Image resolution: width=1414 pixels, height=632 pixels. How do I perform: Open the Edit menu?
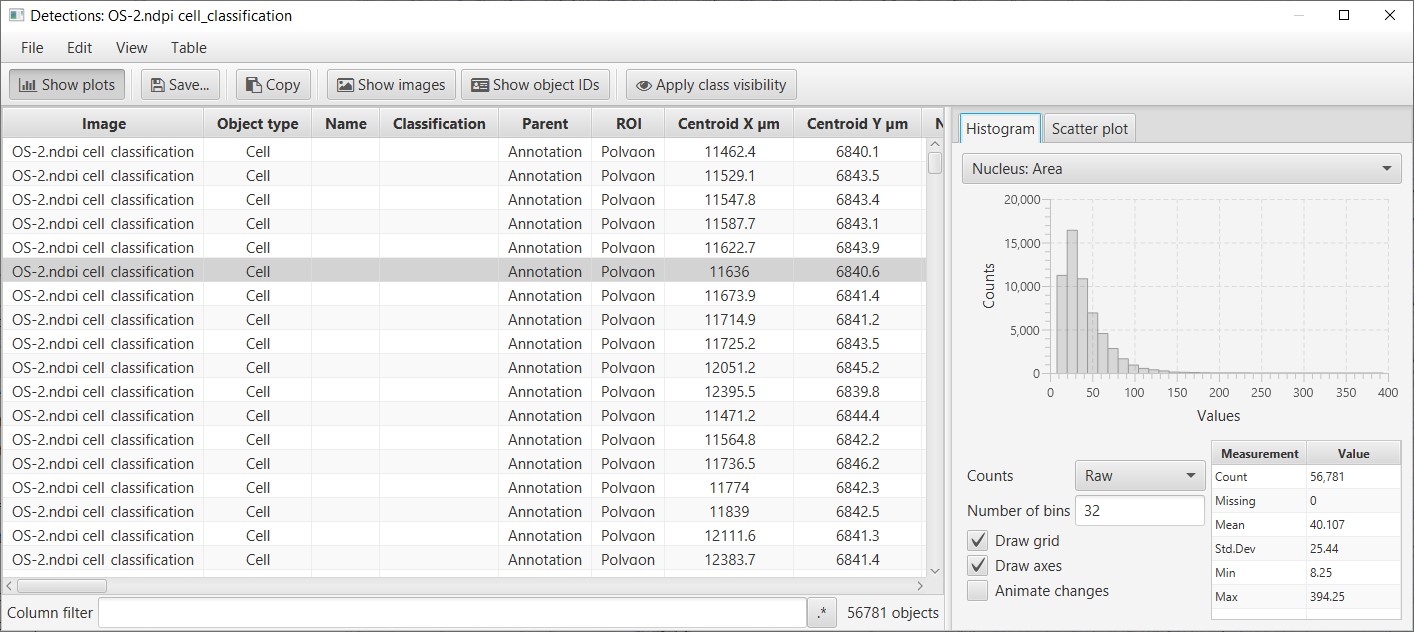pyautogui.click(x=80, y=48)
